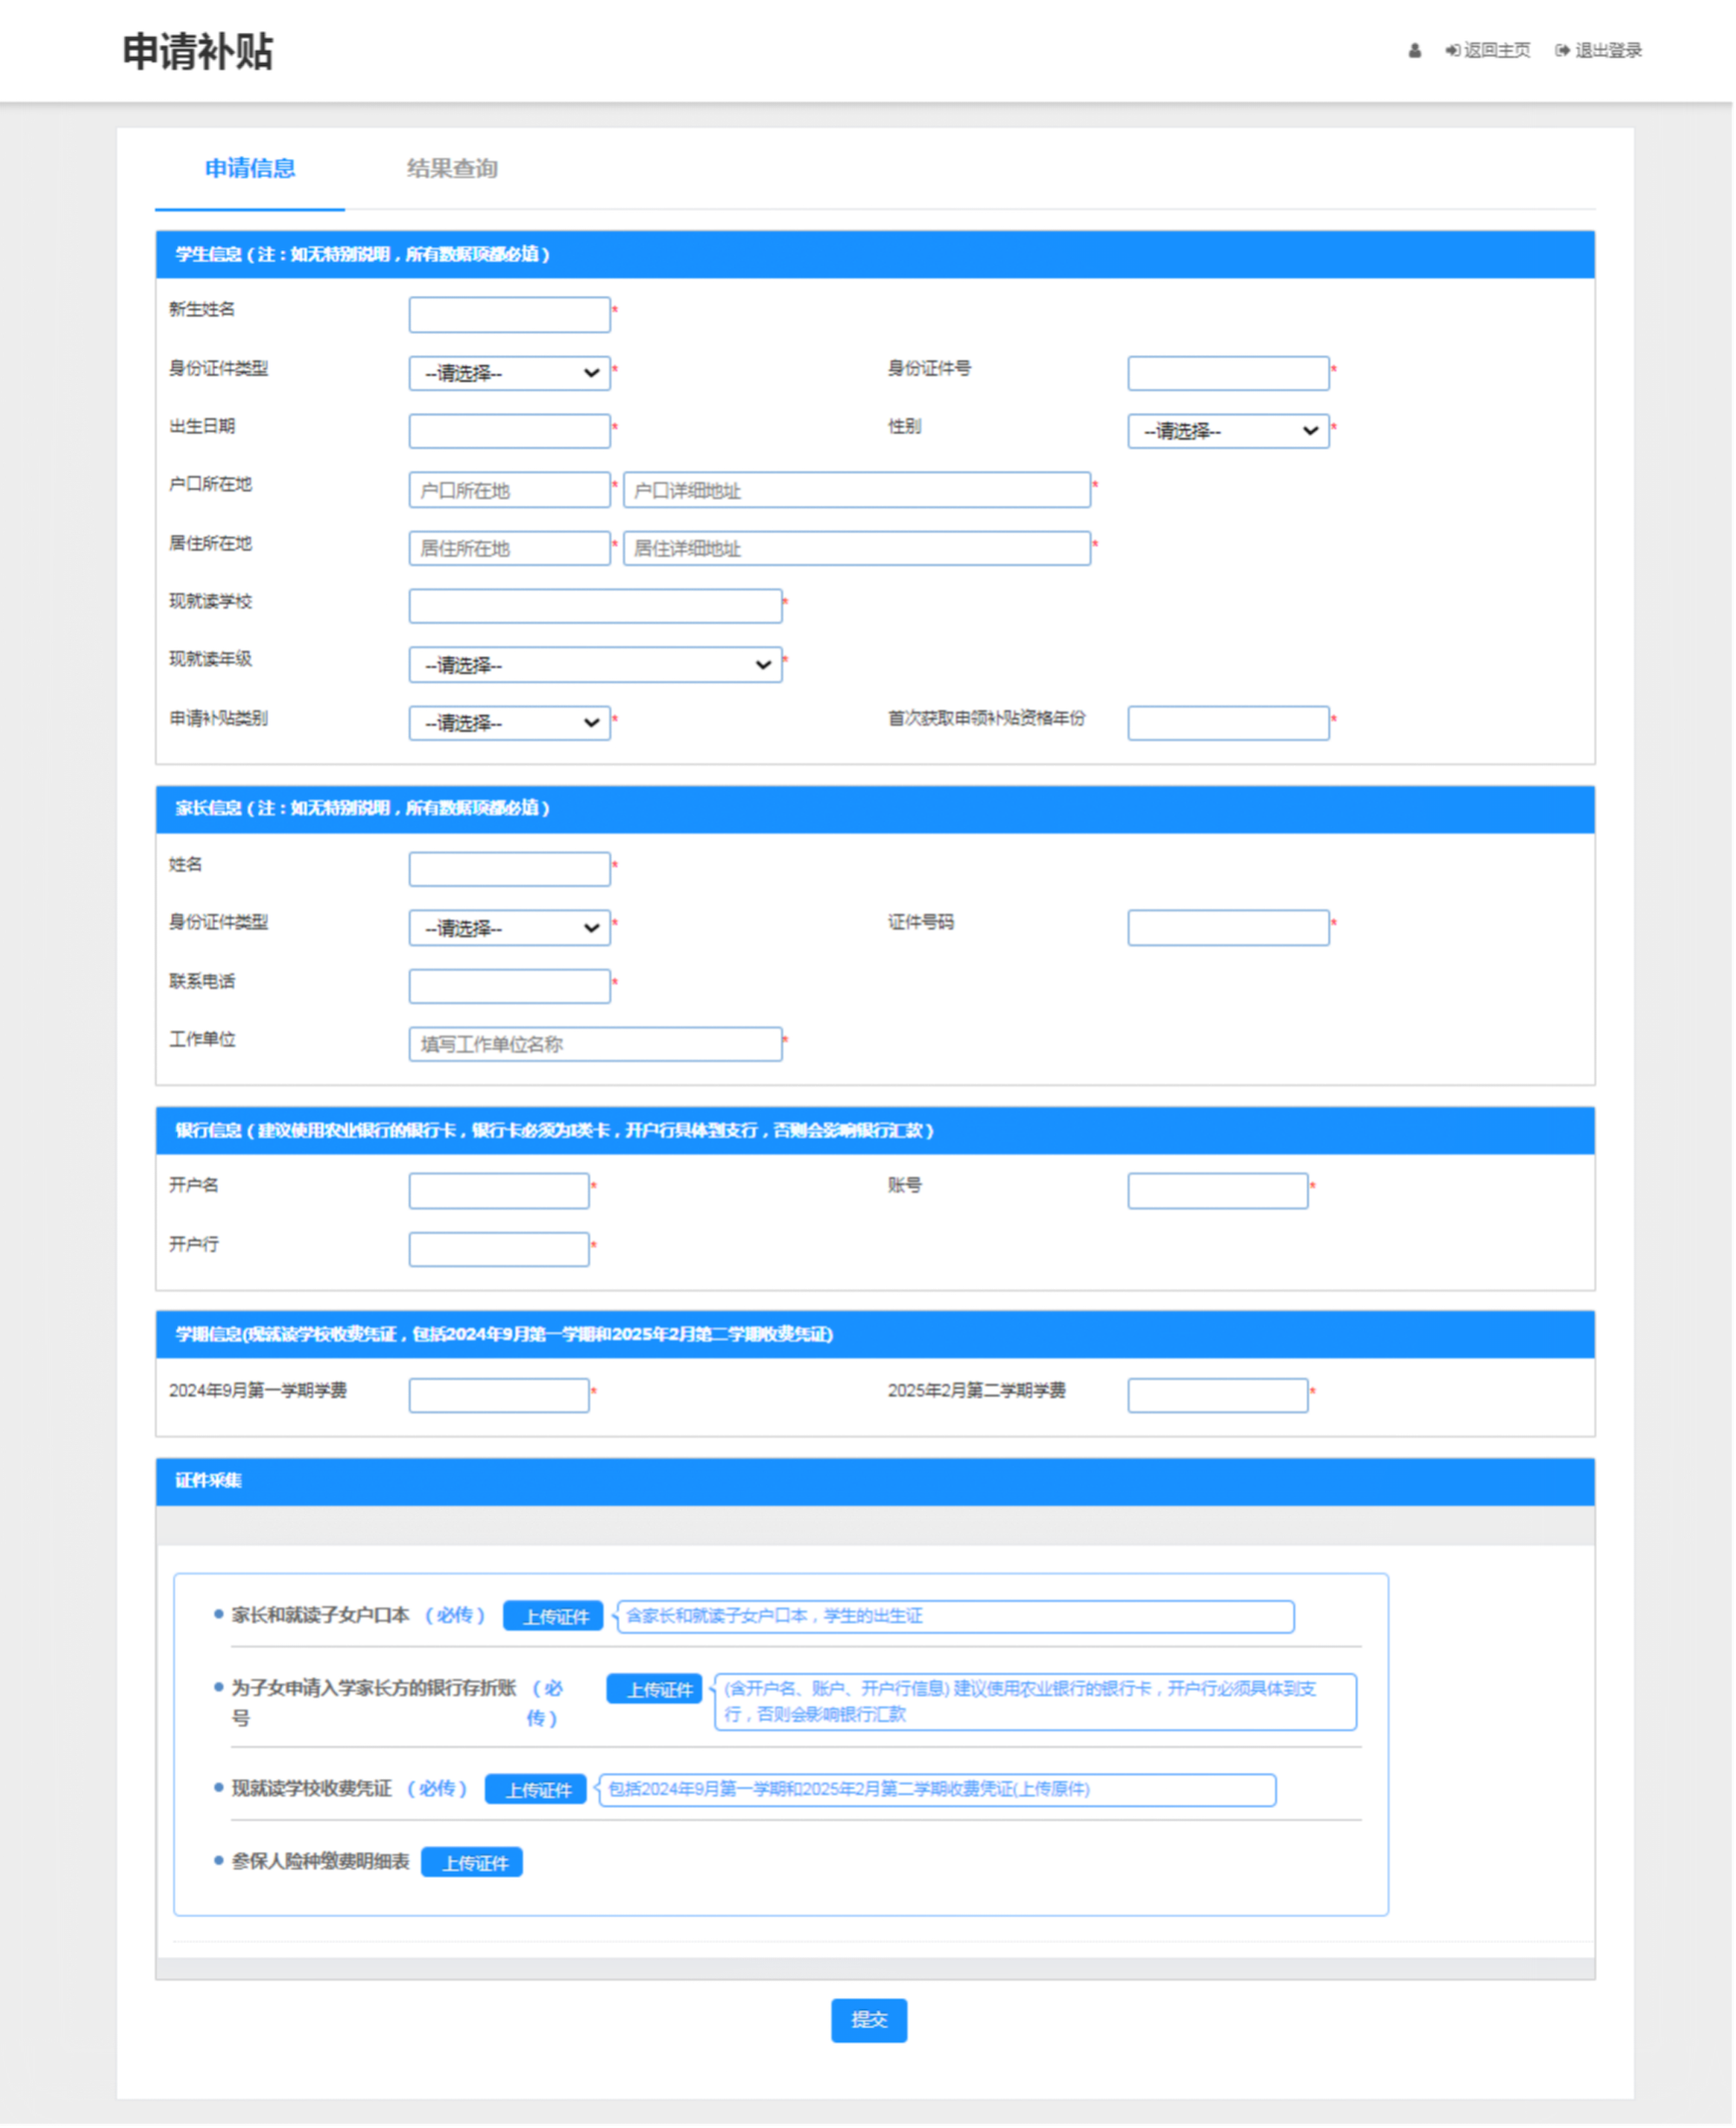Click the 出生日期 input field
The width and height of the screenshot is (1736, 2128).
coord(509,431)
